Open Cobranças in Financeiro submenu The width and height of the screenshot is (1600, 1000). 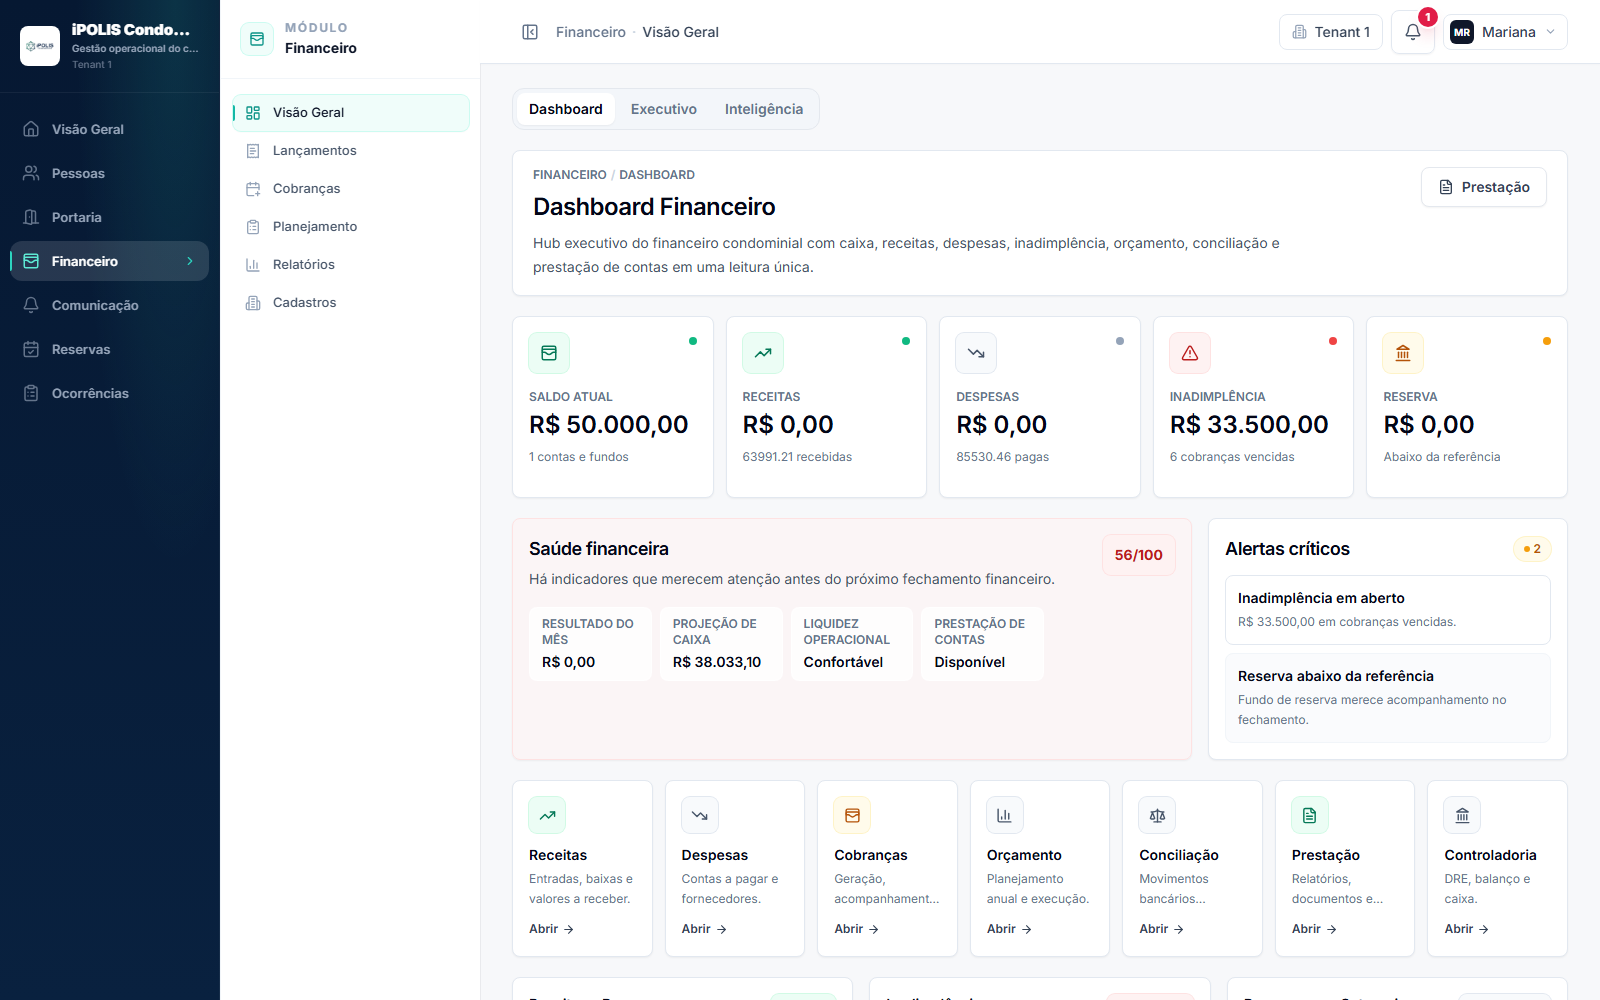(x=351, y=189)
